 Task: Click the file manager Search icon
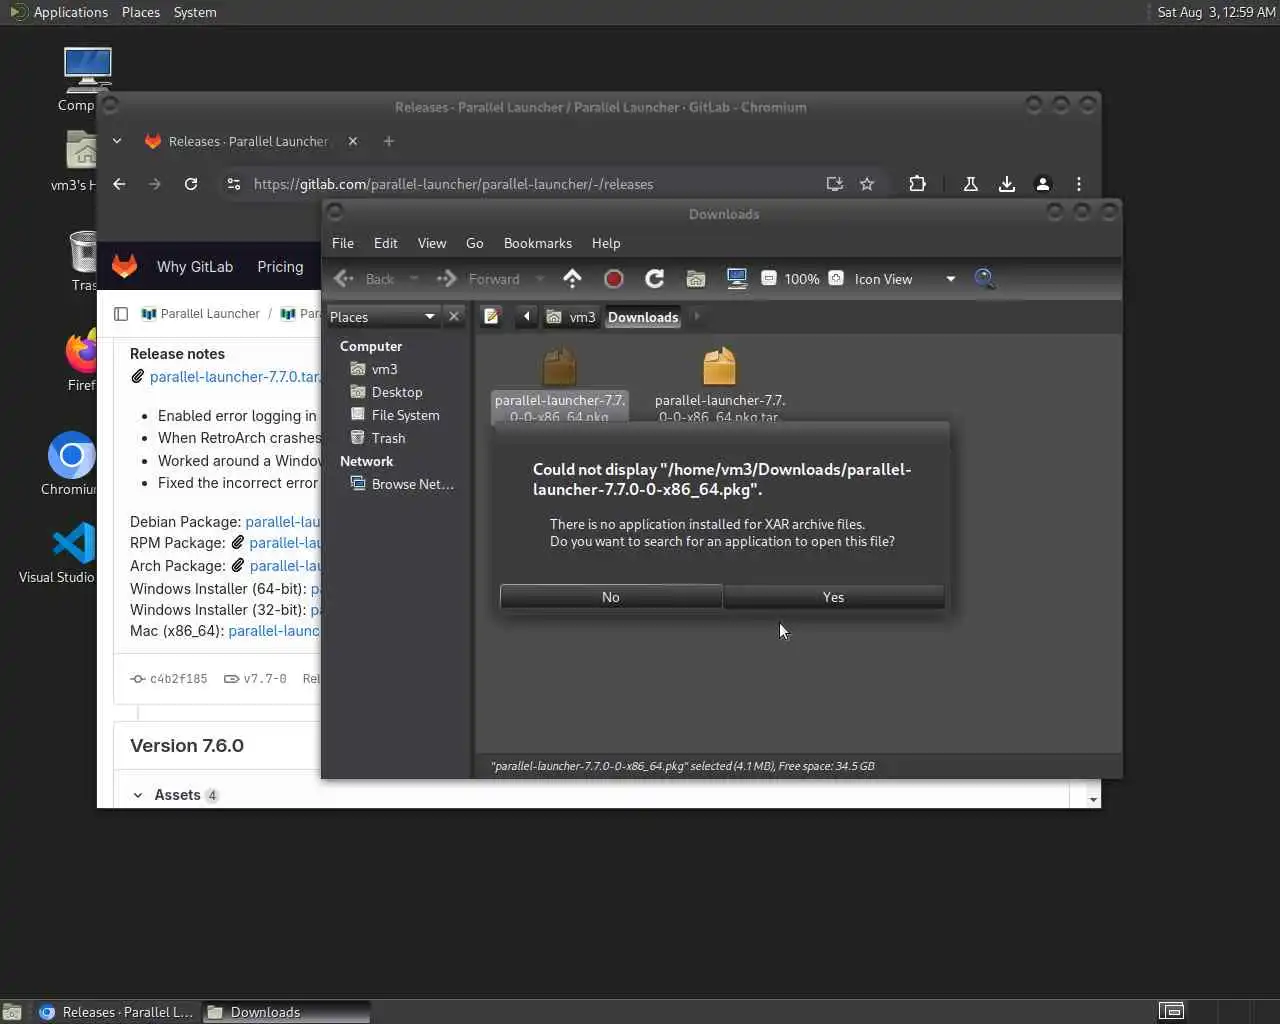pyautogui.click(x=985, y=279)
